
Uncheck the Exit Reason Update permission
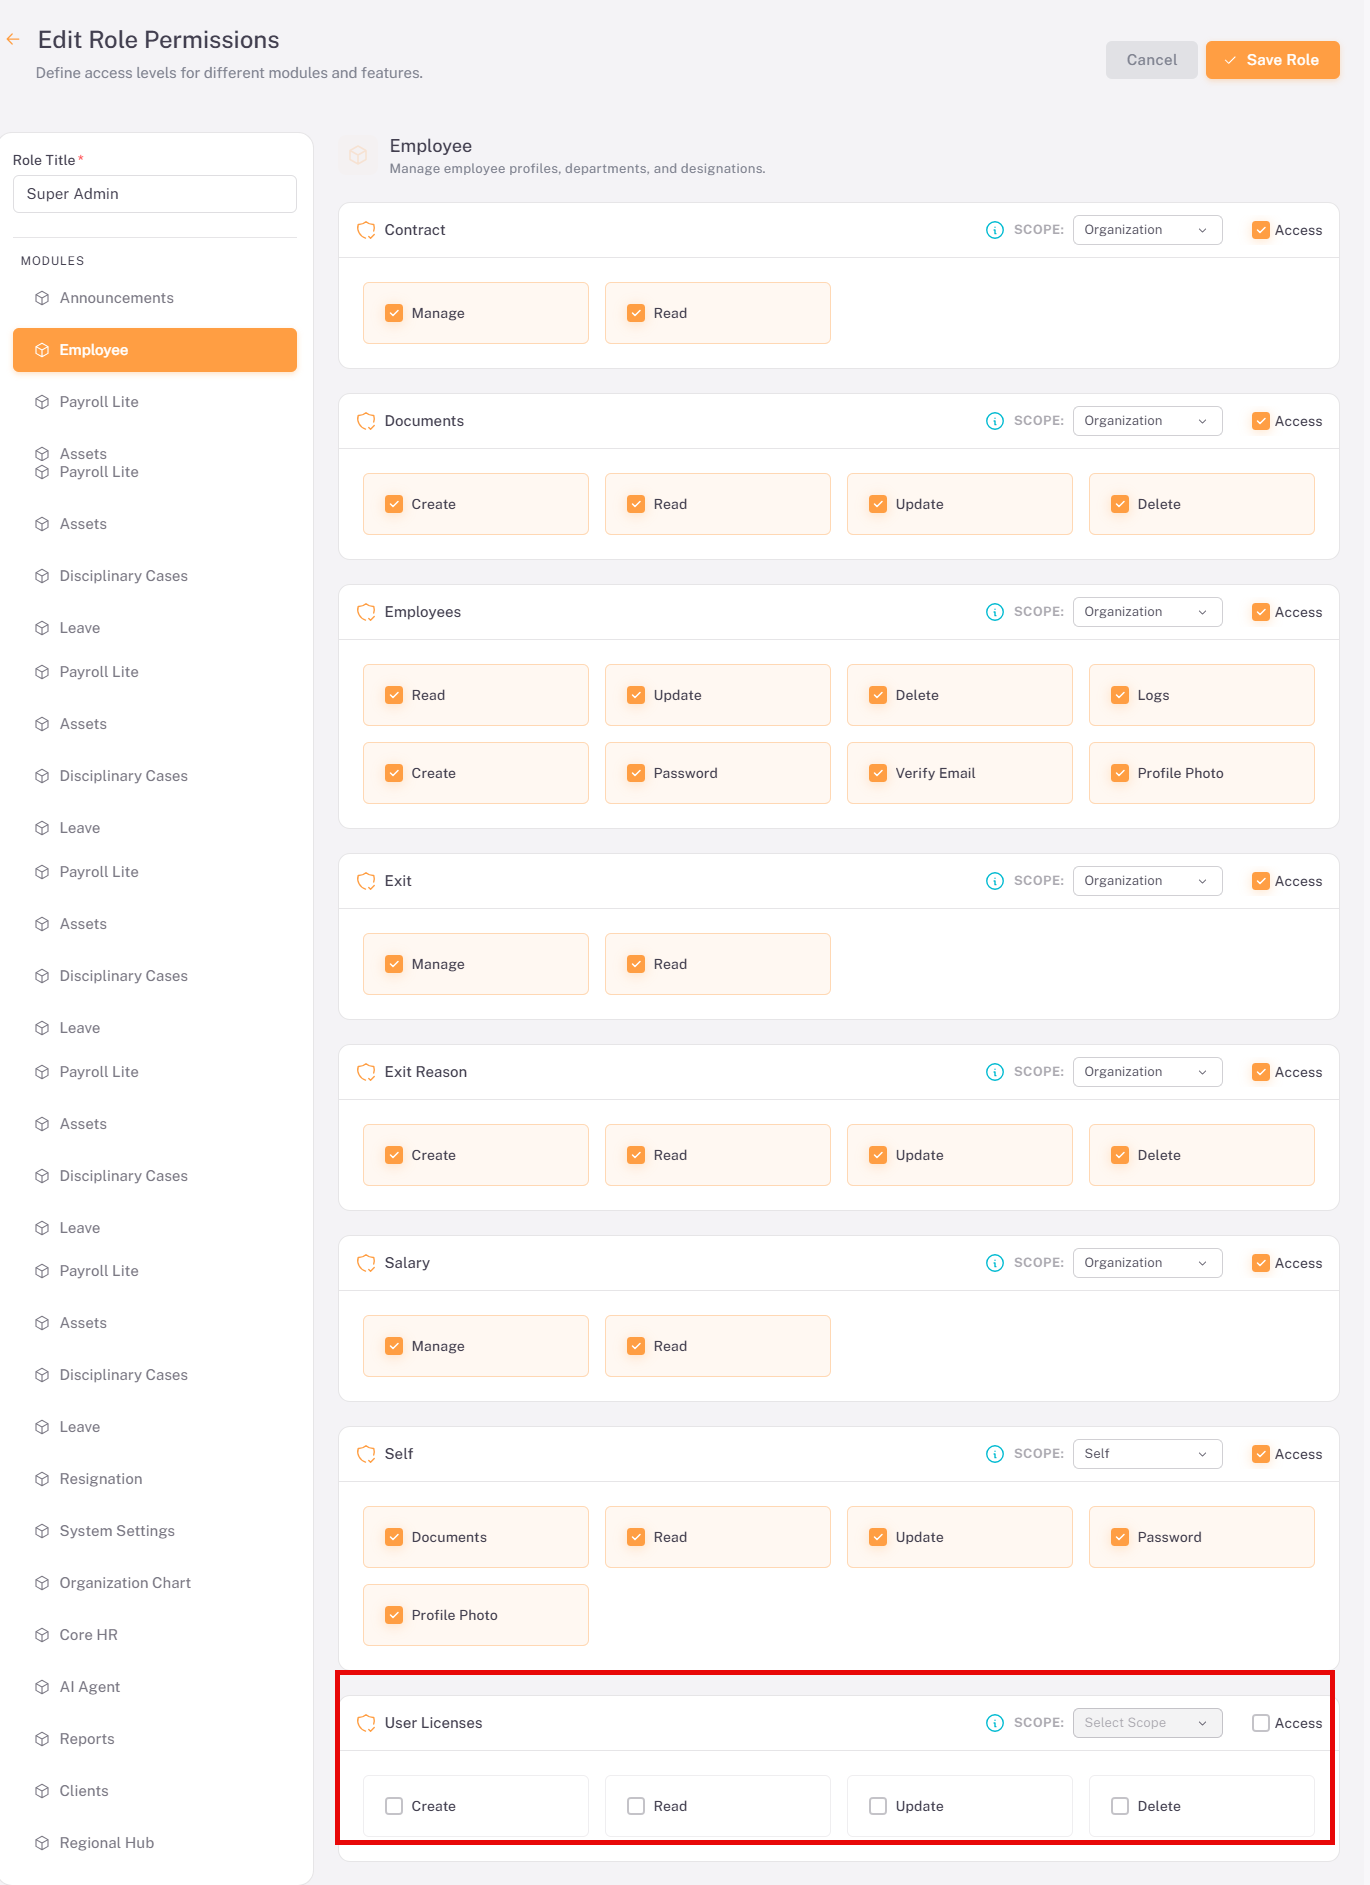pos(878,1155)
